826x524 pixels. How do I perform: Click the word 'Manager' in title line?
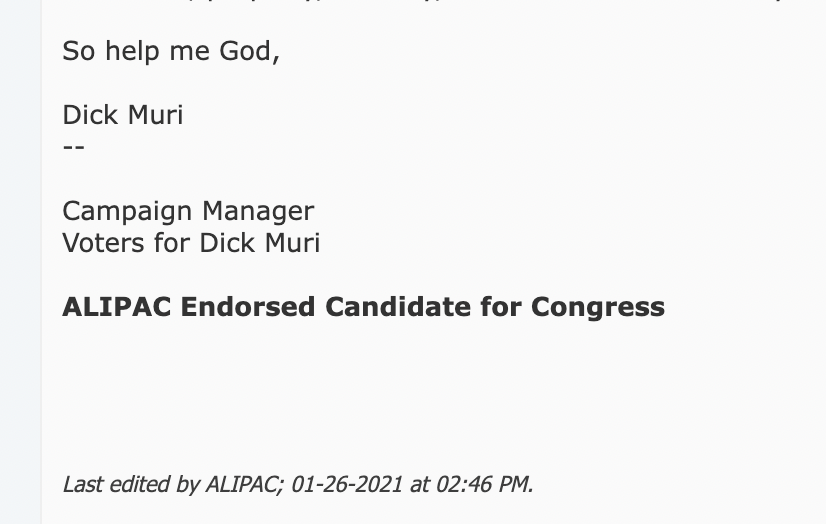(x=258, y=212)
